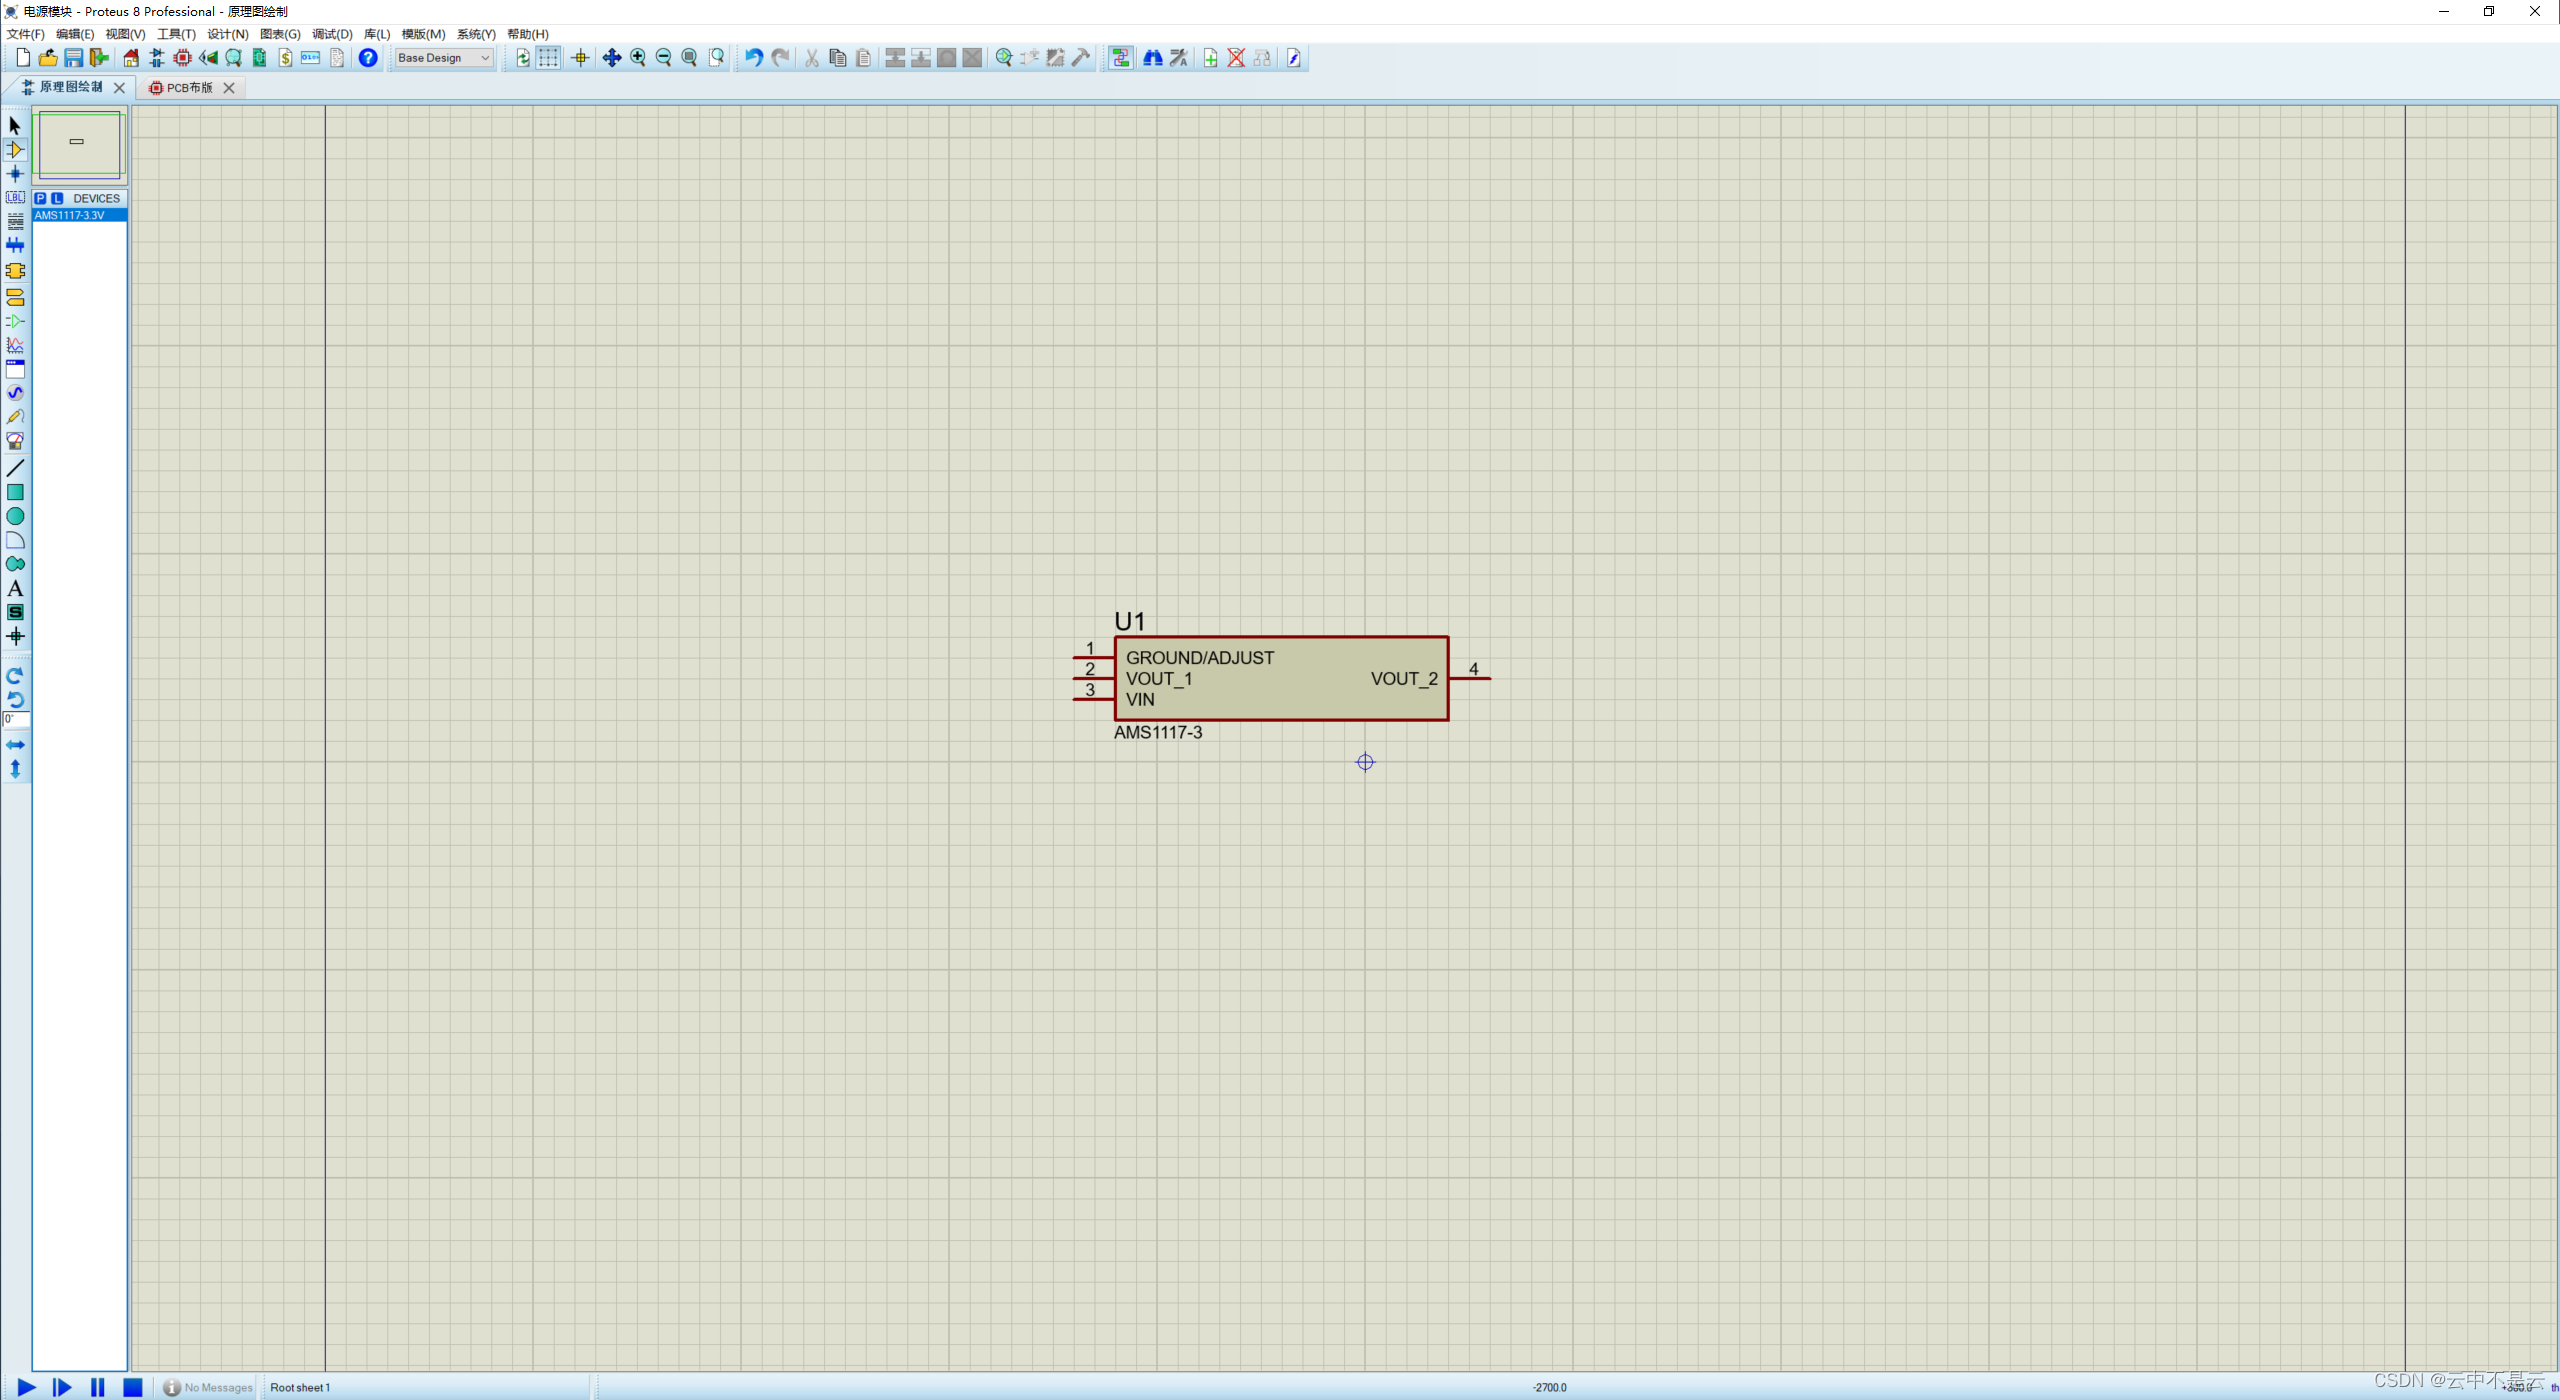This screenshot has width=2560, height=1400.
Task: Open Graph Mode tool
Action: point(15,345)
